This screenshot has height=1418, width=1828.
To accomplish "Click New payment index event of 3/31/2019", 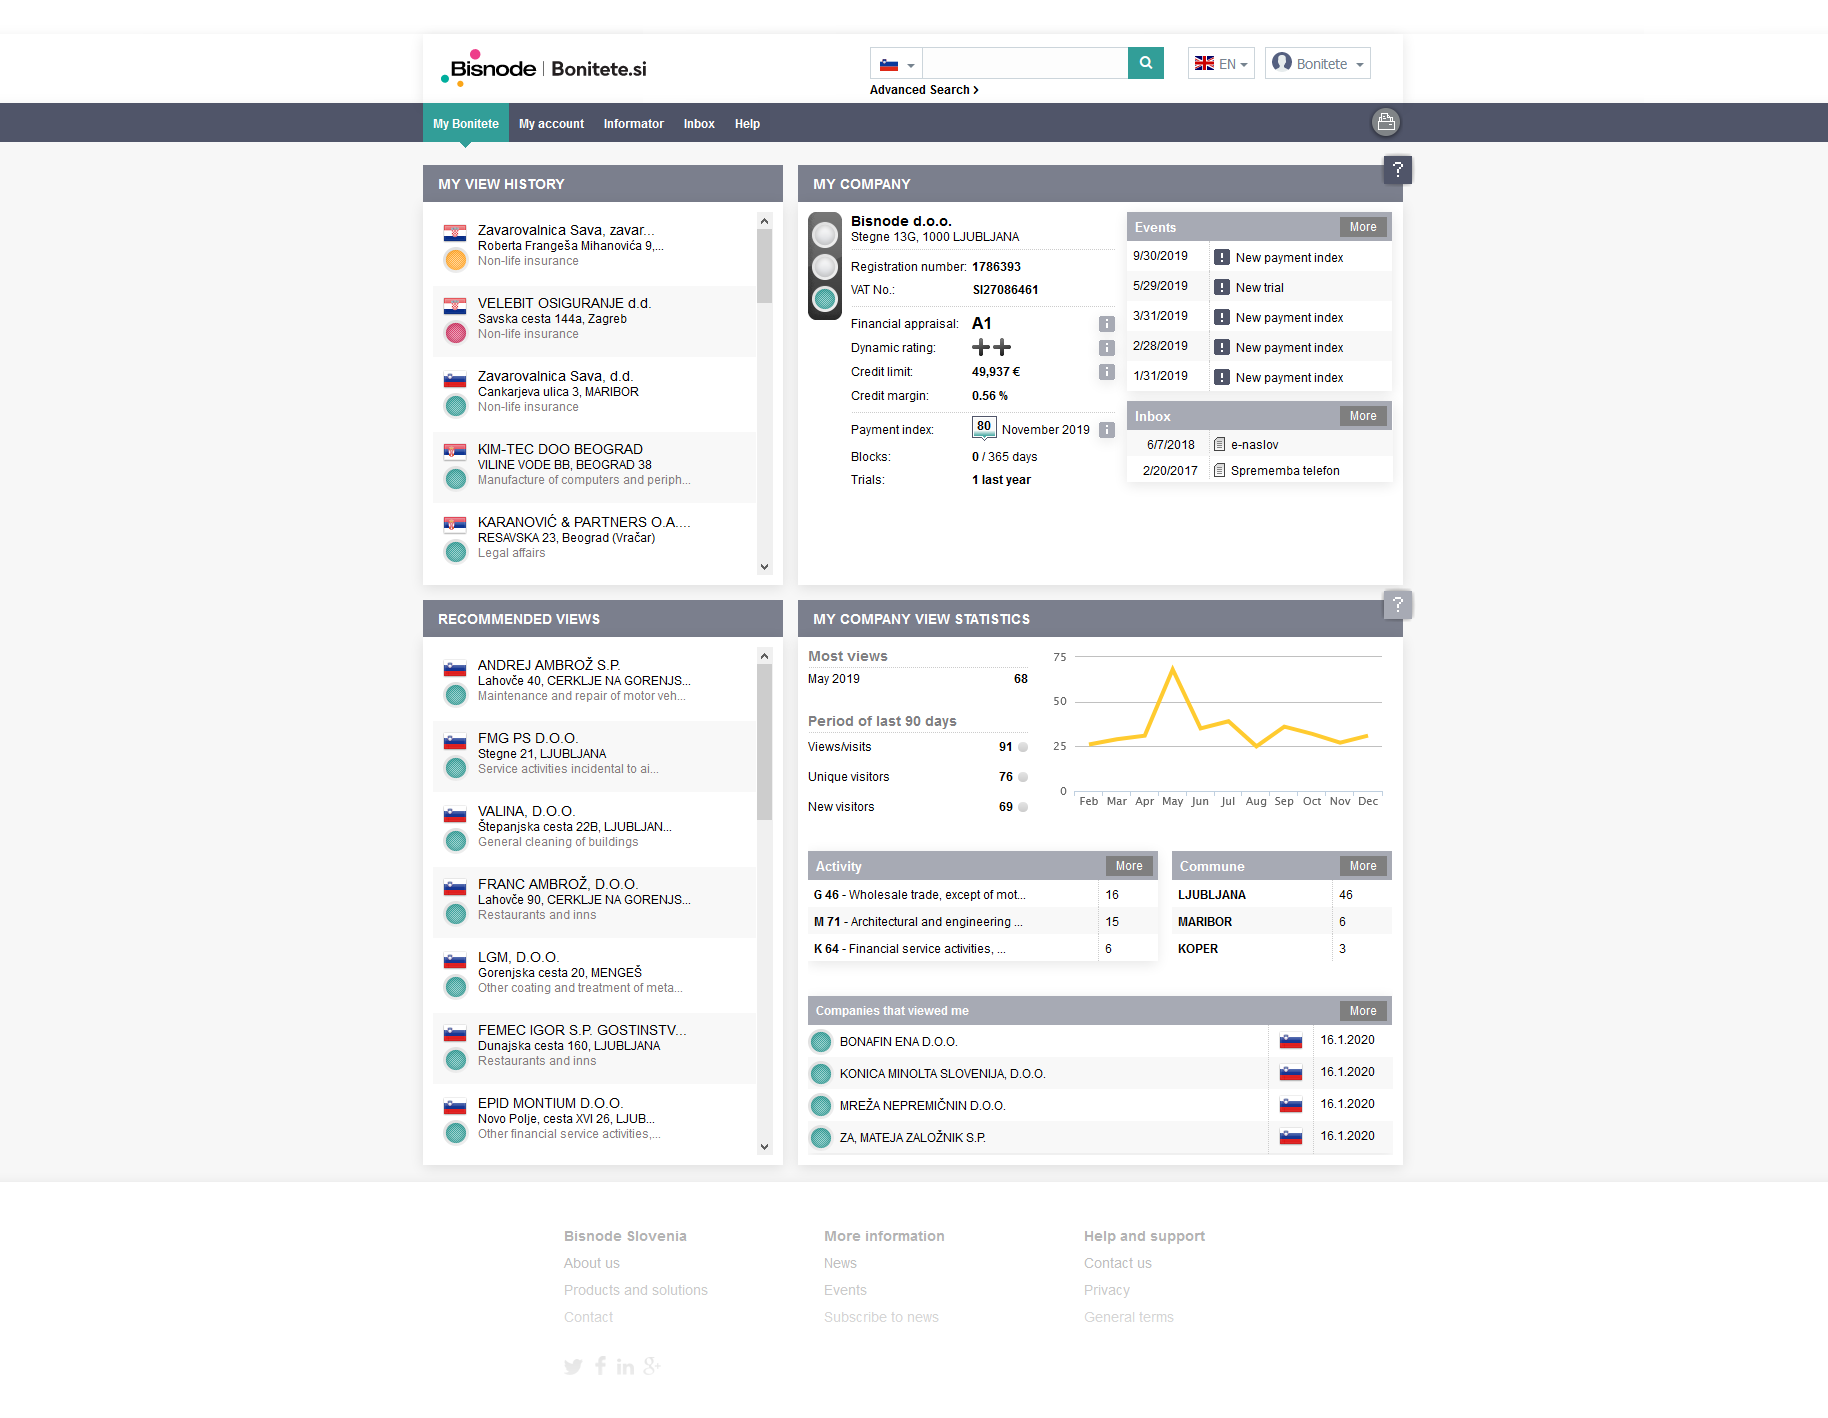I will tap(1289, 317).
